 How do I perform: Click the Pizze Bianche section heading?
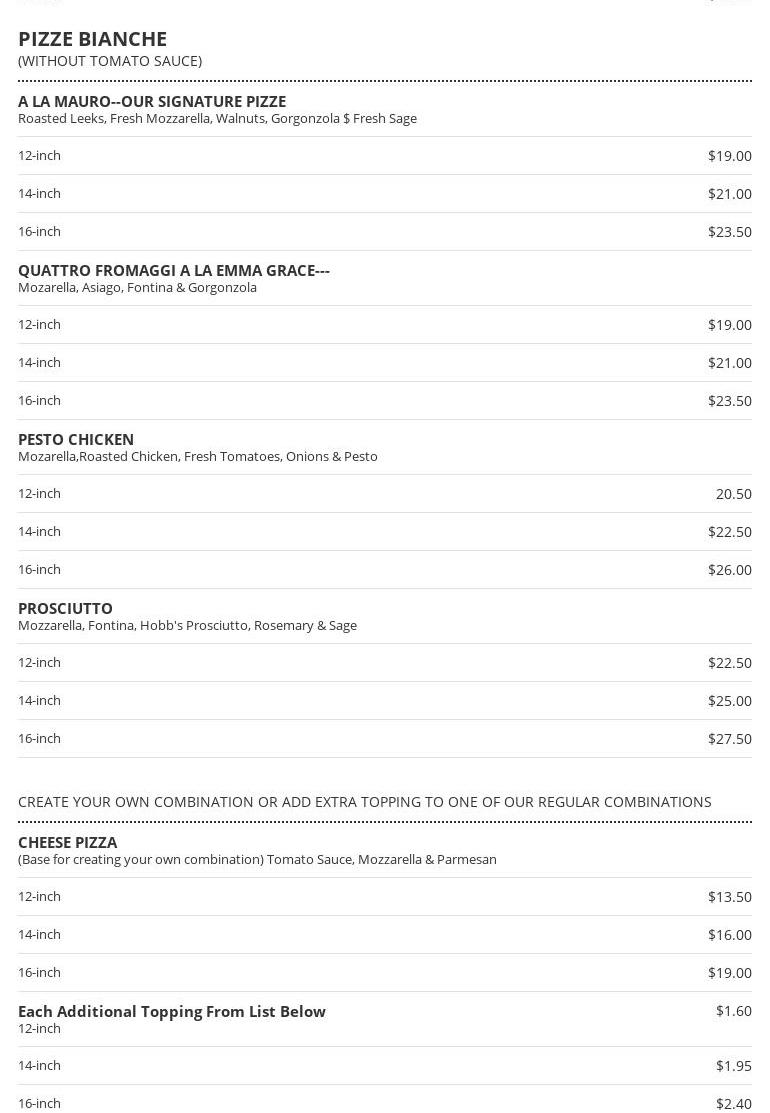click(x=92, y=39)
